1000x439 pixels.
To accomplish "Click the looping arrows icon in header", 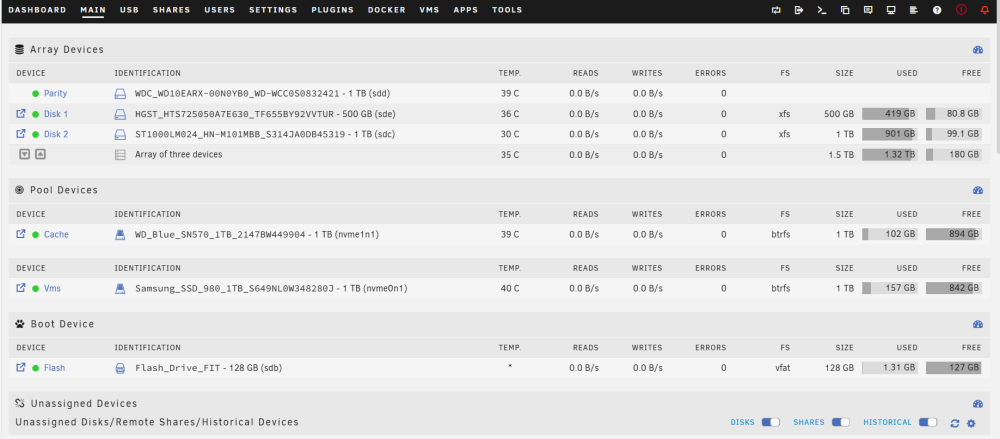I will [x=776, y=10].
